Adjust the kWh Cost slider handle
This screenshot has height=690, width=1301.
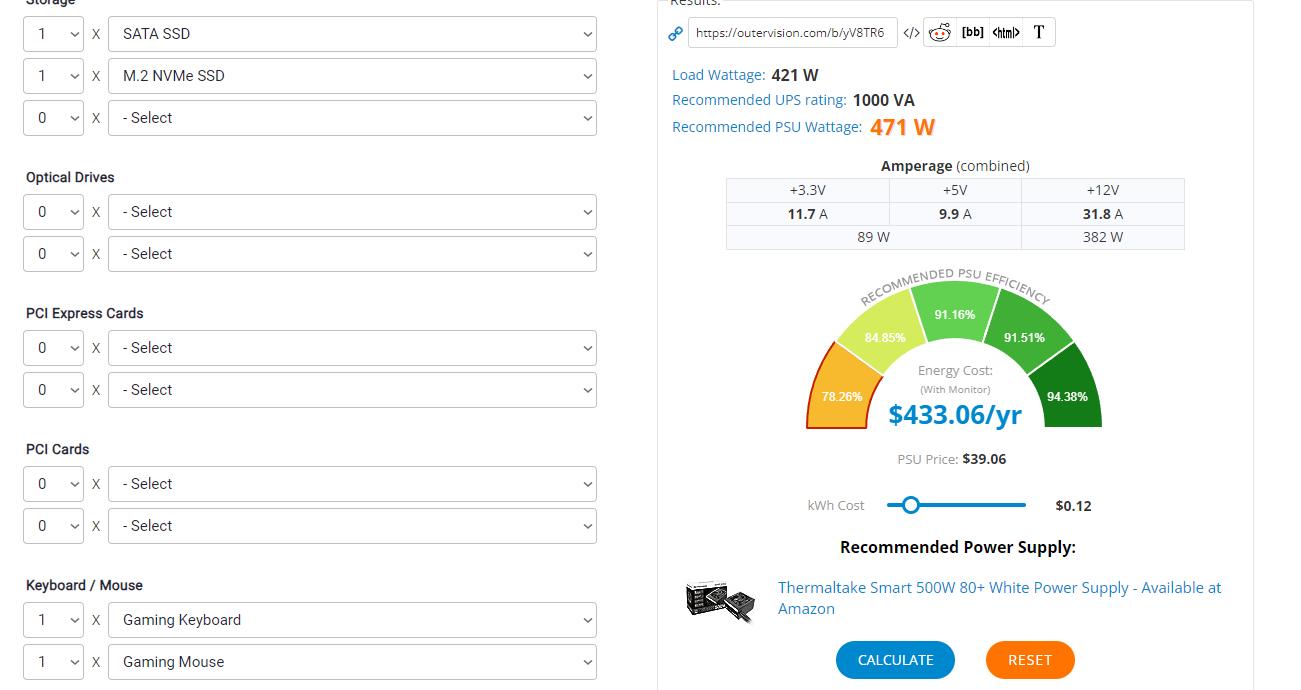click(x=910, y=505)
